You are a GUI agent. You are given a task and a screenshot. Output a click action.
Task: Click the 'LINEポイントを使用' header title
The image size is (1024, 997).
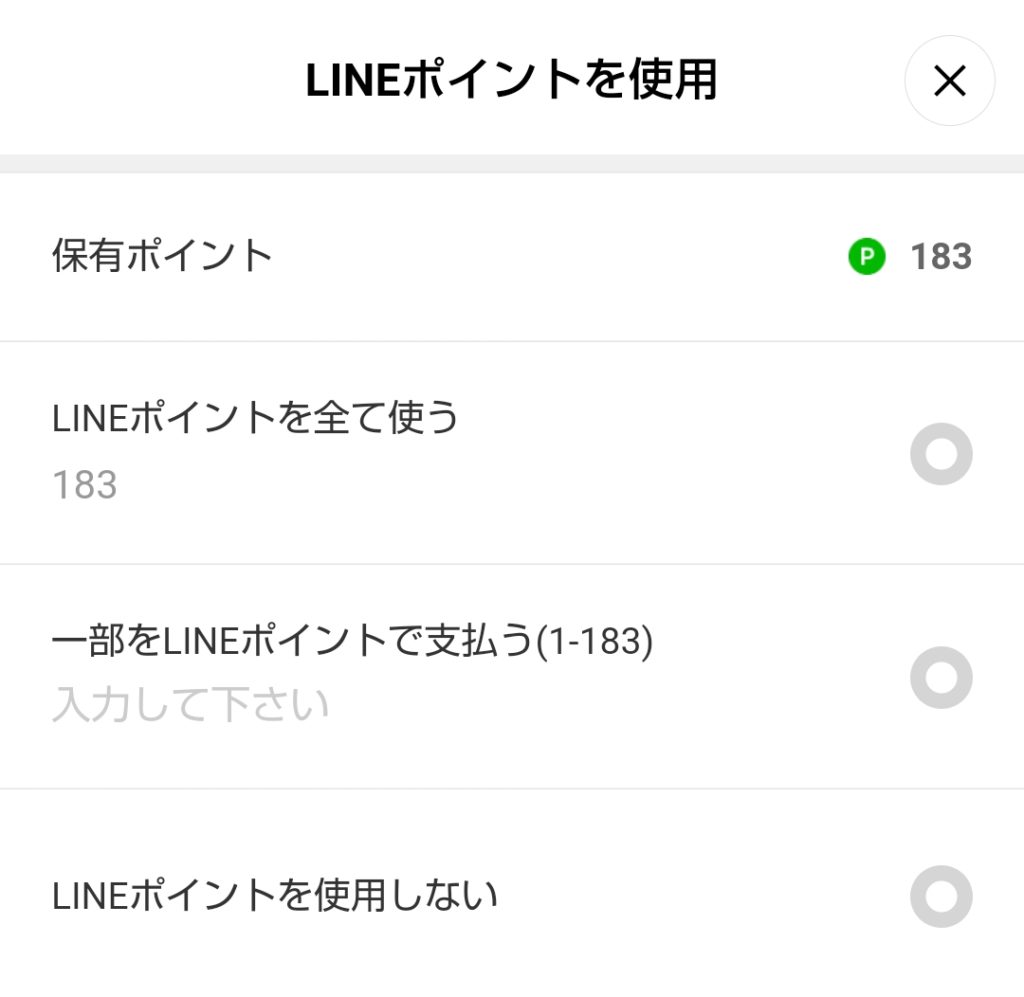[511, 80]
